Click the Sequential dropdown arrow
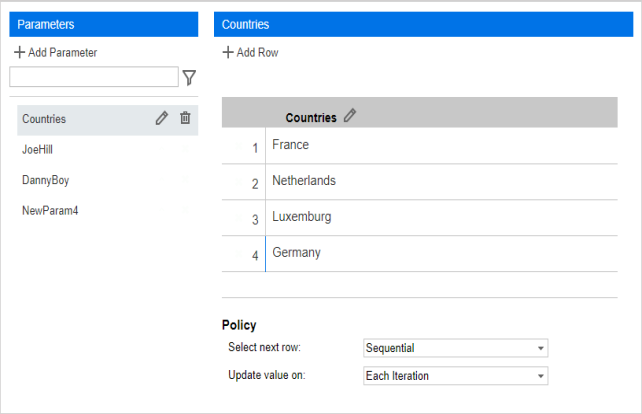Screen dimensions: 642x414 pos(540,348)
